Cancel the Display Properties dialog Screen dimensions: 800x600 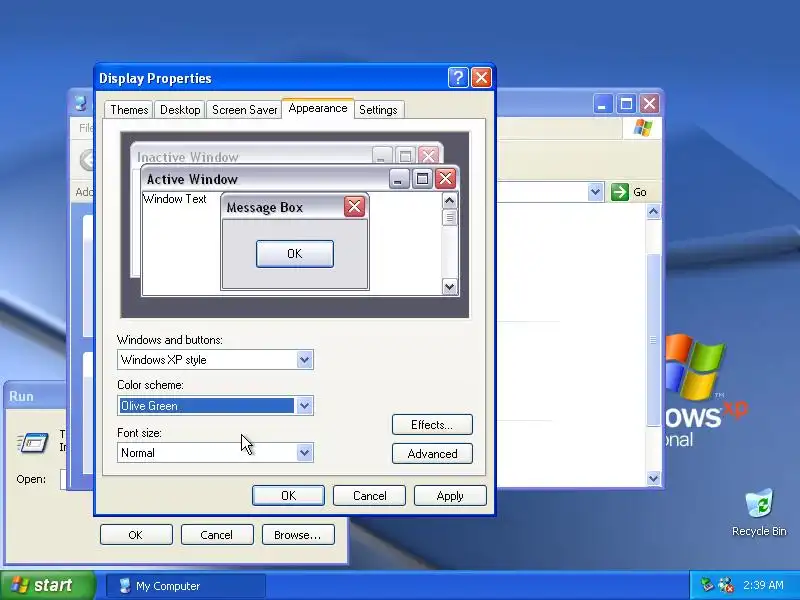click(x=369, y=495)
